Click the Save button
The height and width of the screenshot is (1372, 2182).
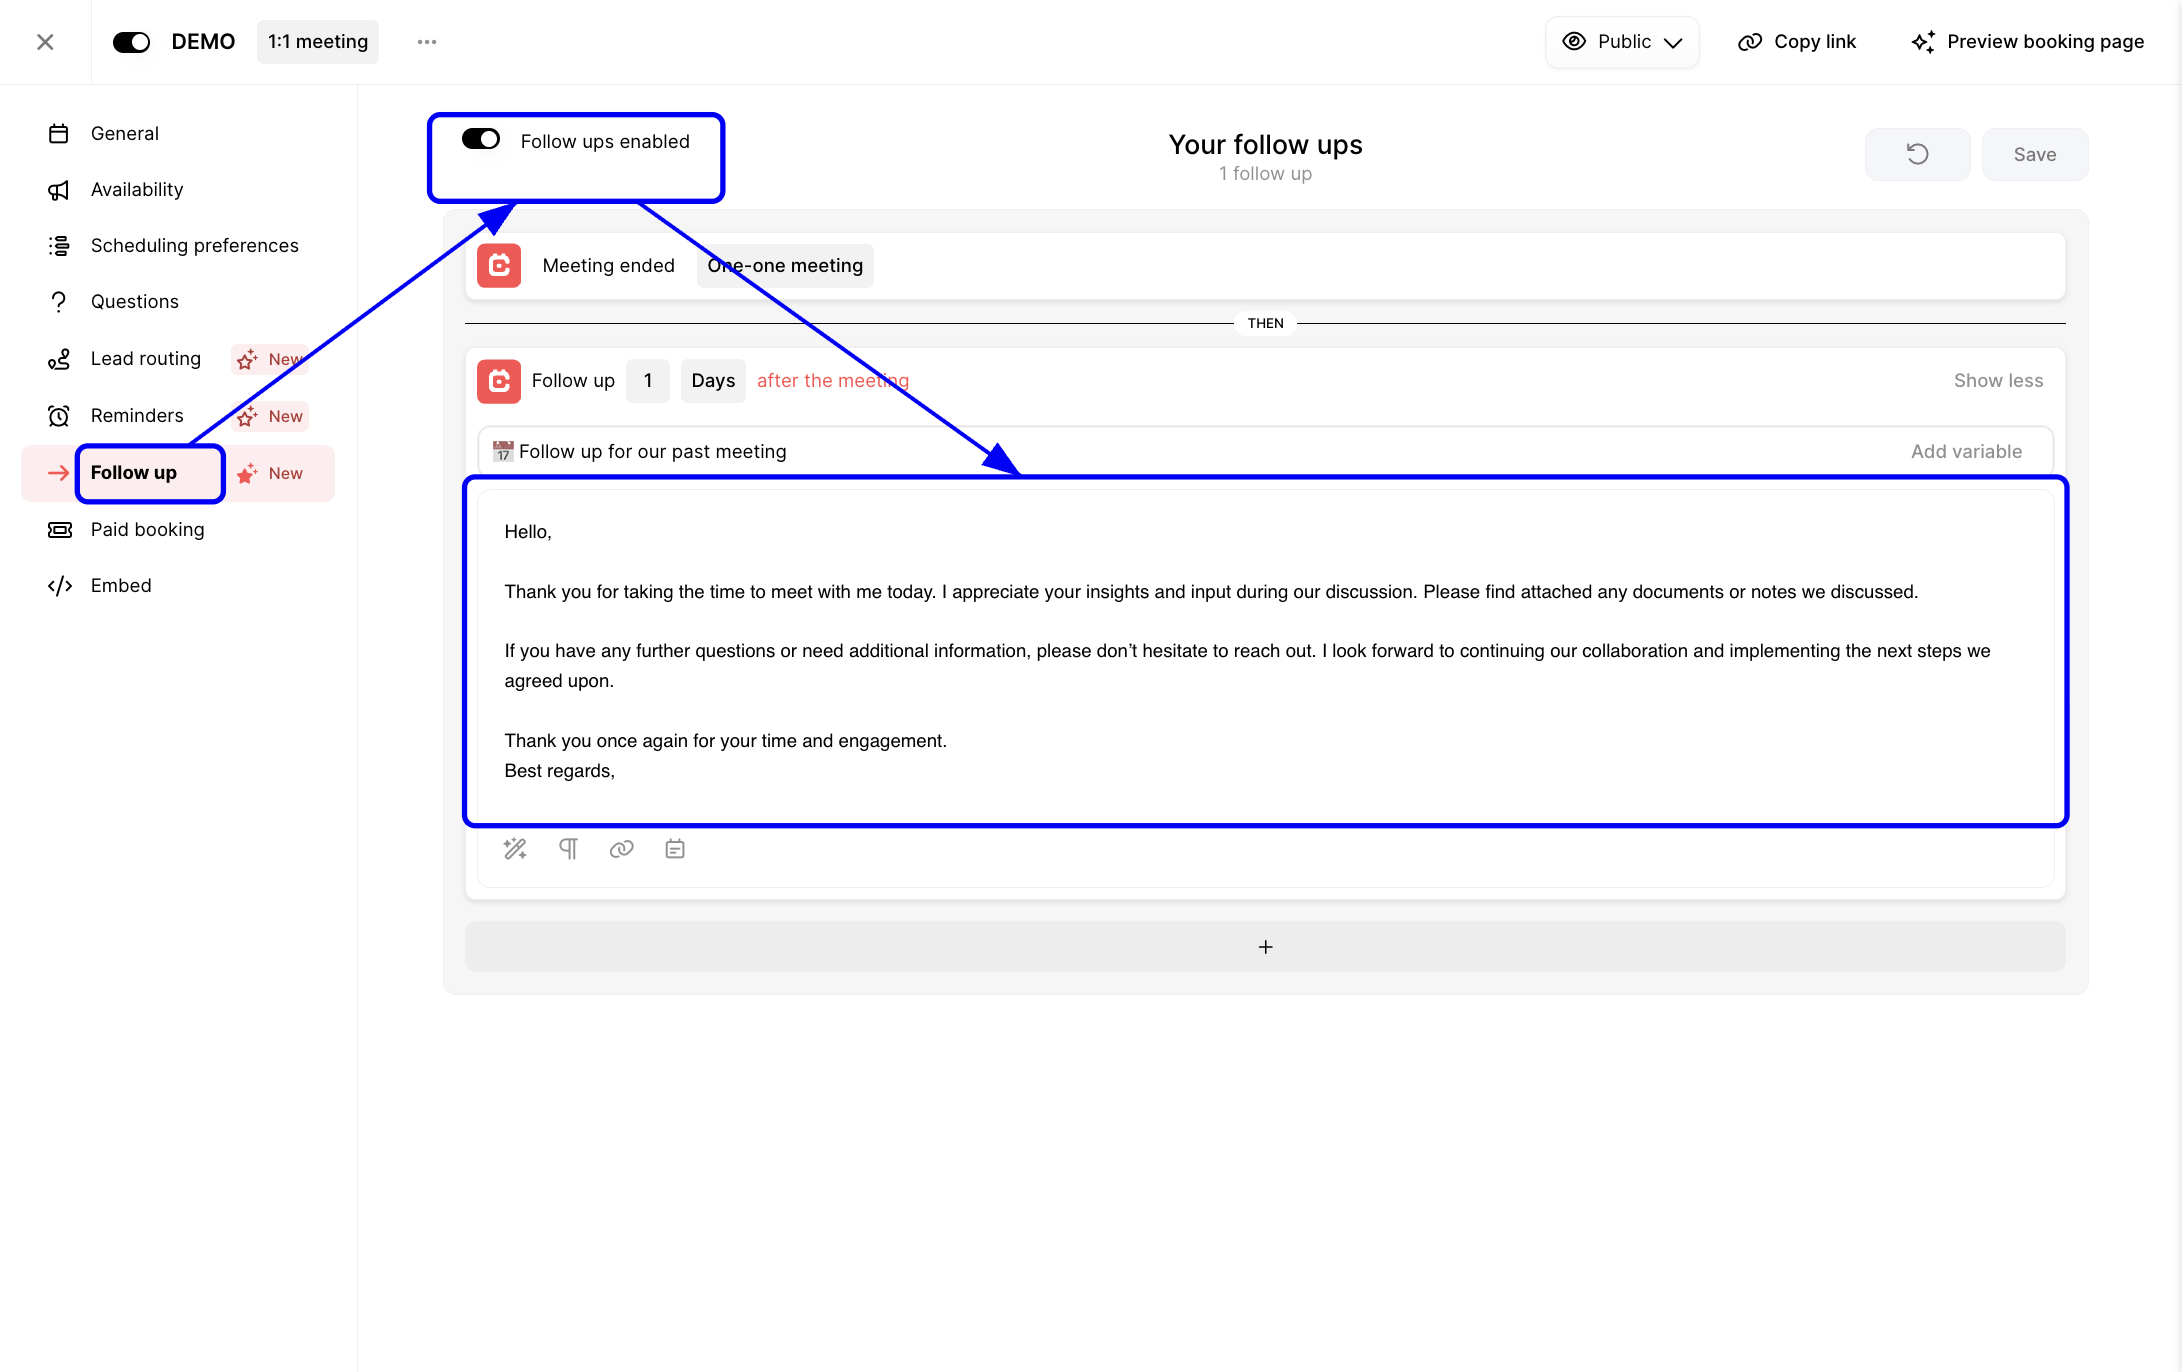(2034, 154)
